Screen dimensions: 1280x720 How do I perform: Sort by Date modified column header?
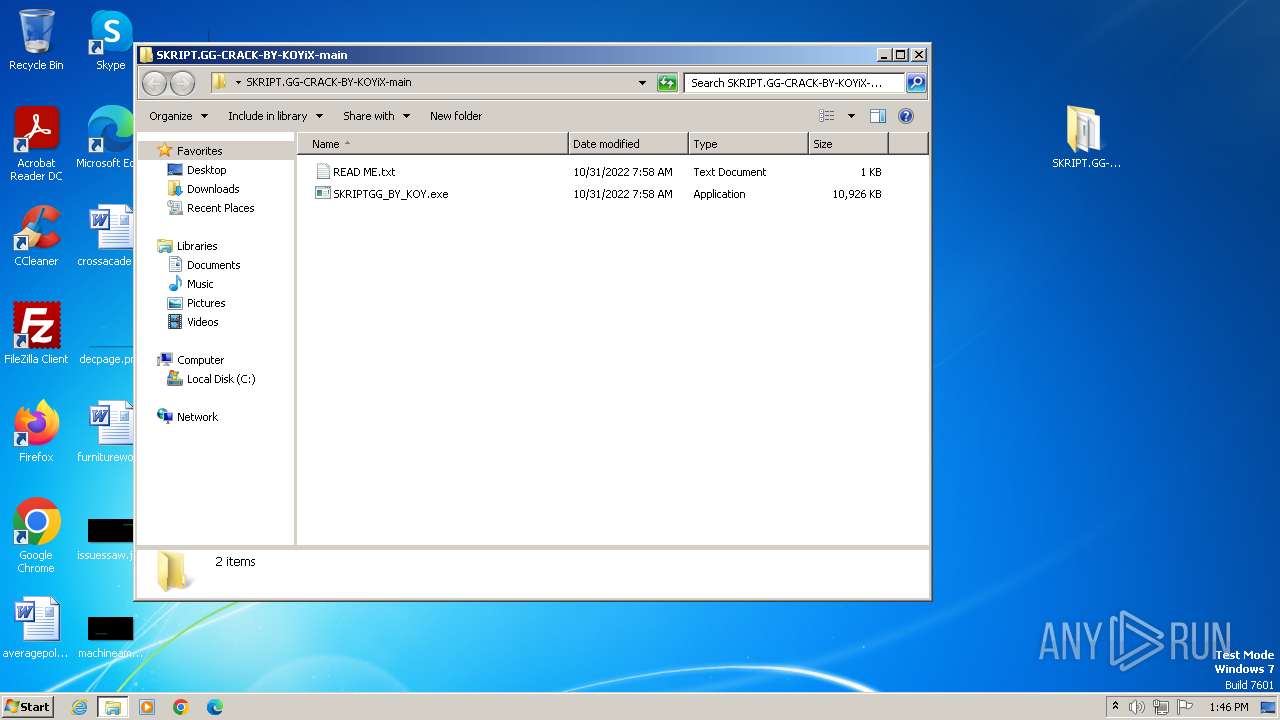pyautogui.click(x=628, y=144)
